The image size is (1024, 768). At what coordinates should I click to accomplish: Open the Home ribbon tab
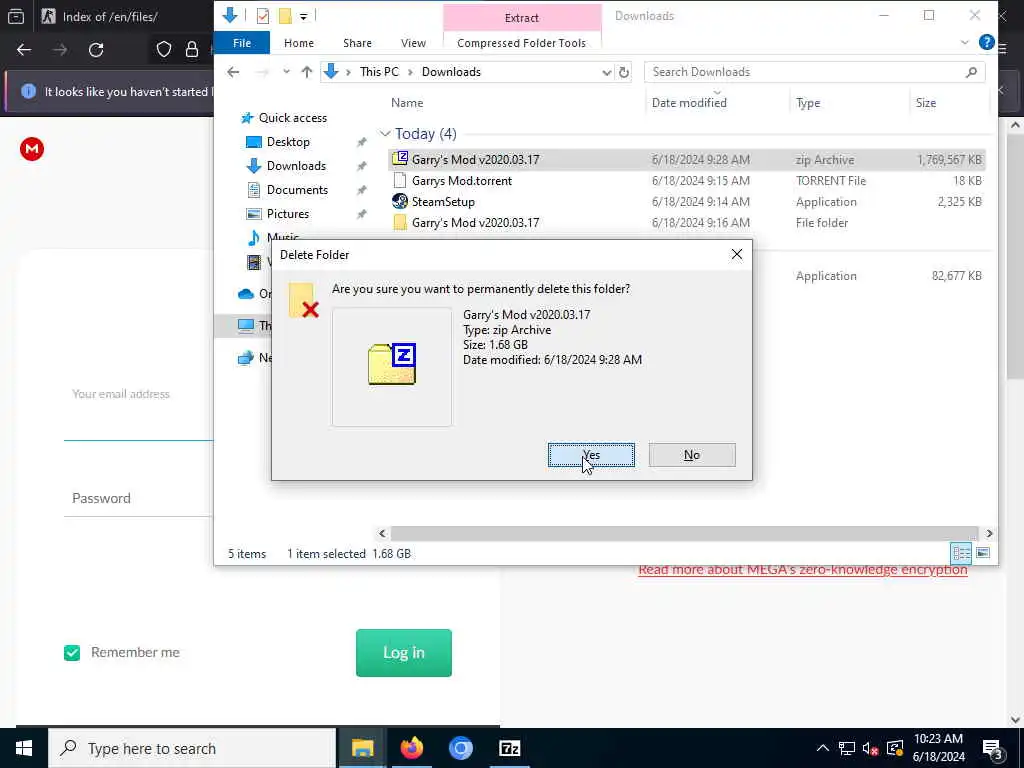pos(298,43)
